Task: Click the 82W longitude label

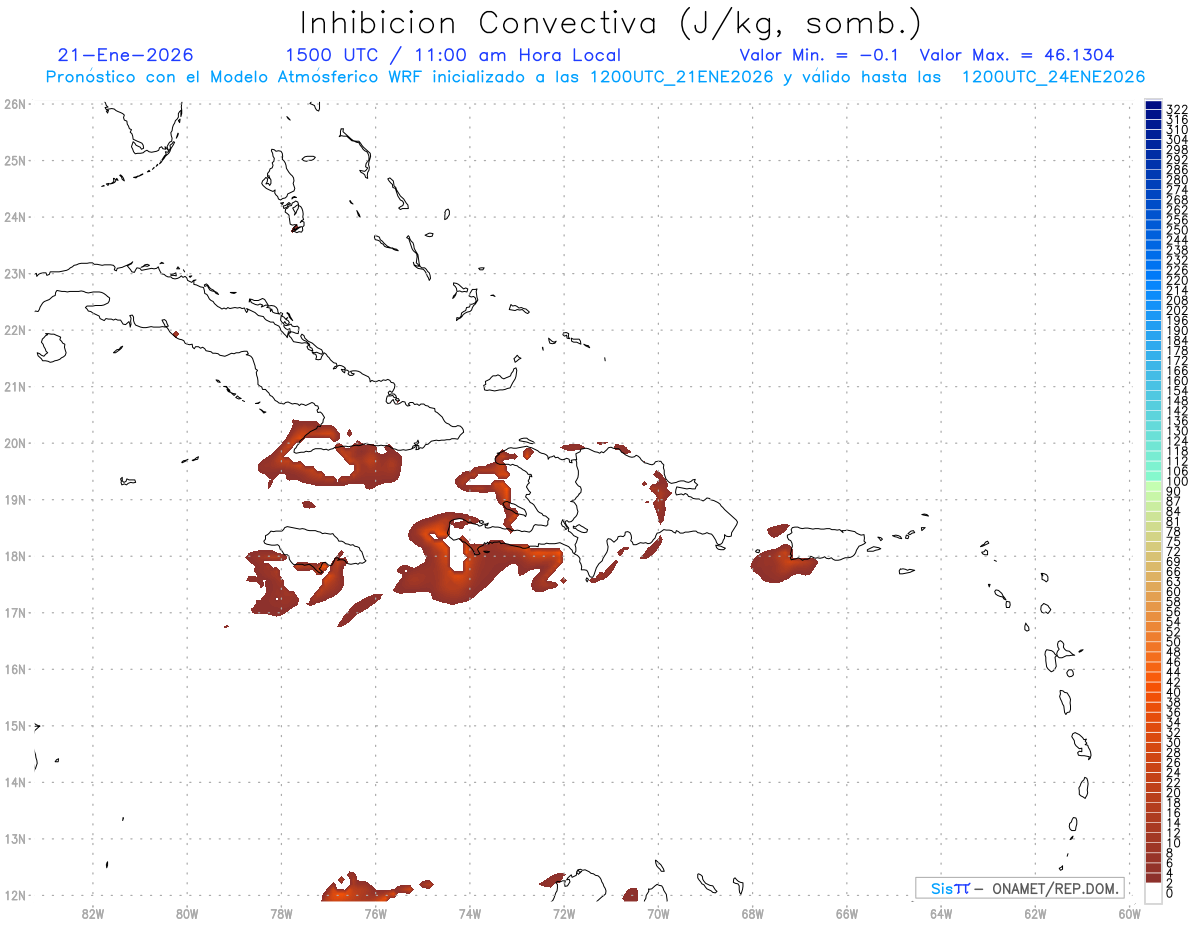Action: click(93, 912)
